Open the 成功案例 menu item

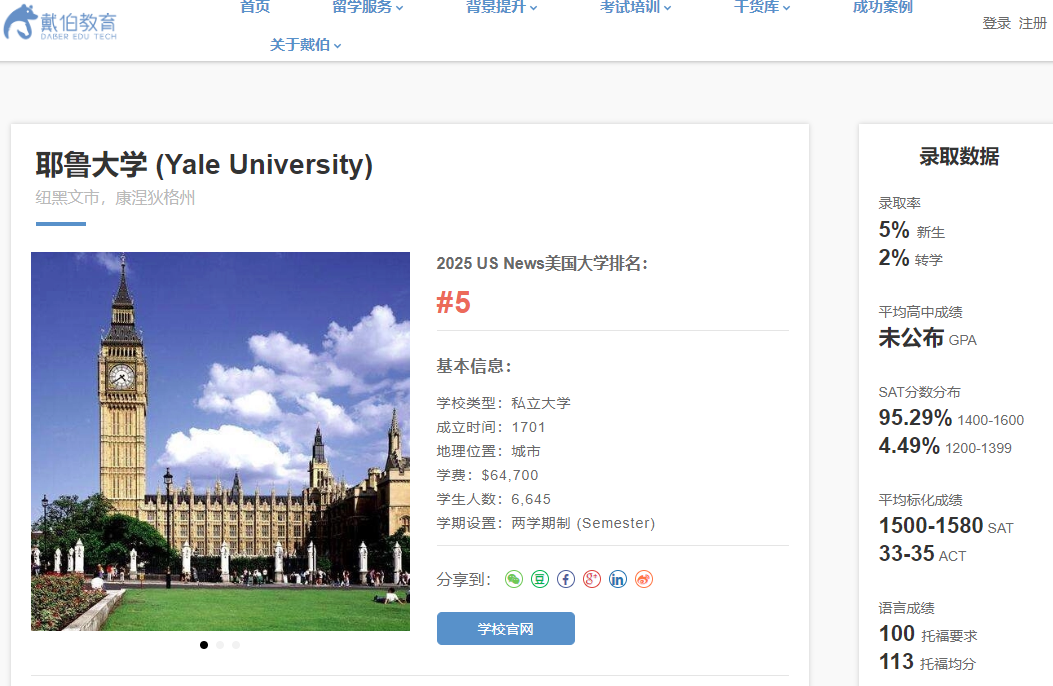coord(881,8)
